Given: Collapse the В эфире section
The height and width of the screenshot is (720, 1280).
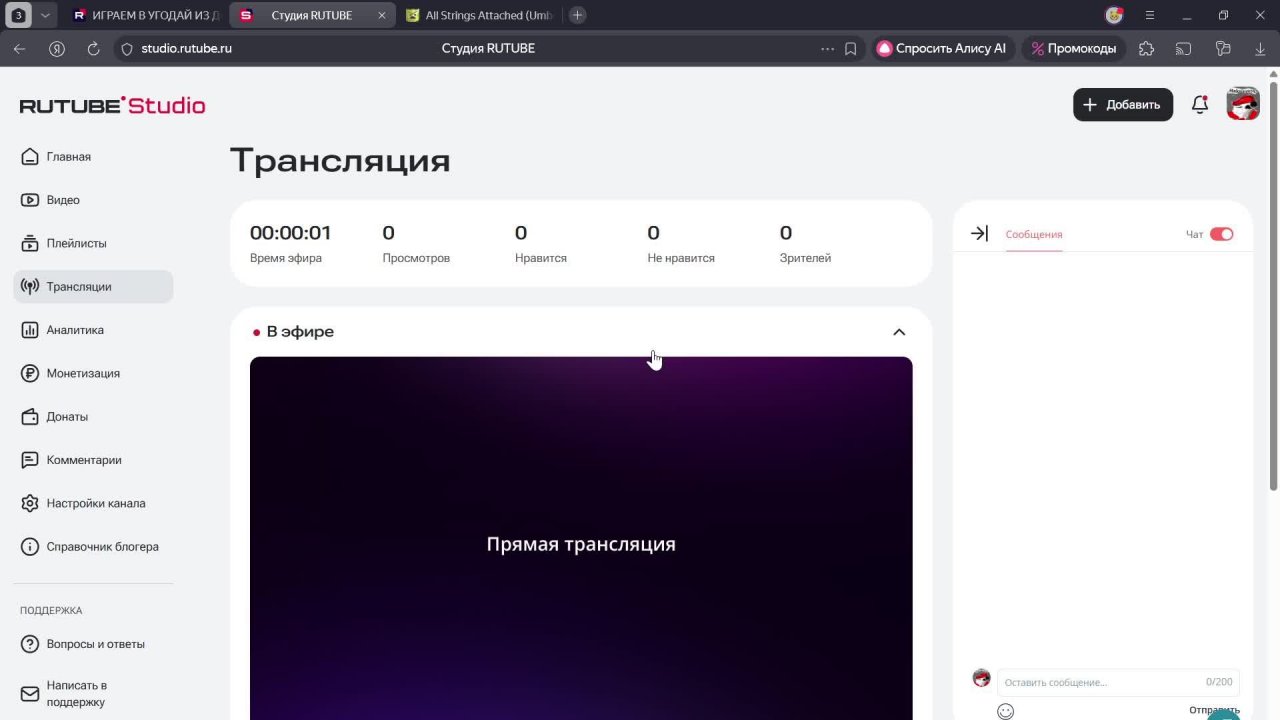Looking at the screenshot, I should coord(898,332).
